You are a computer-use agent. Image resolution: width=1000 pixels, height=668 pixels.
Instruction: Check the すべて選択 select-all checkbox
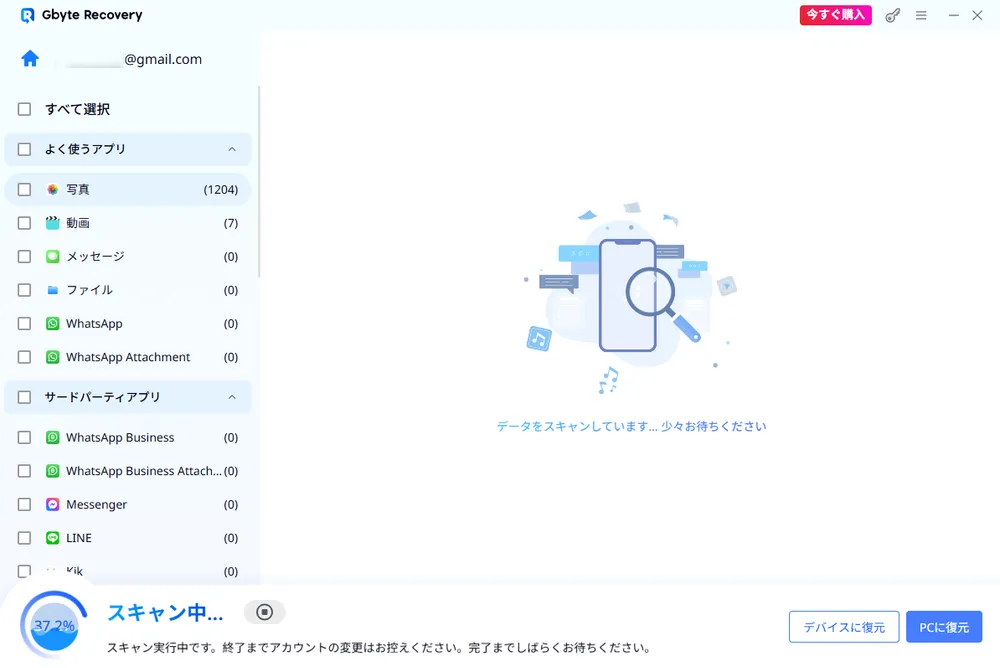click(24, 109)
